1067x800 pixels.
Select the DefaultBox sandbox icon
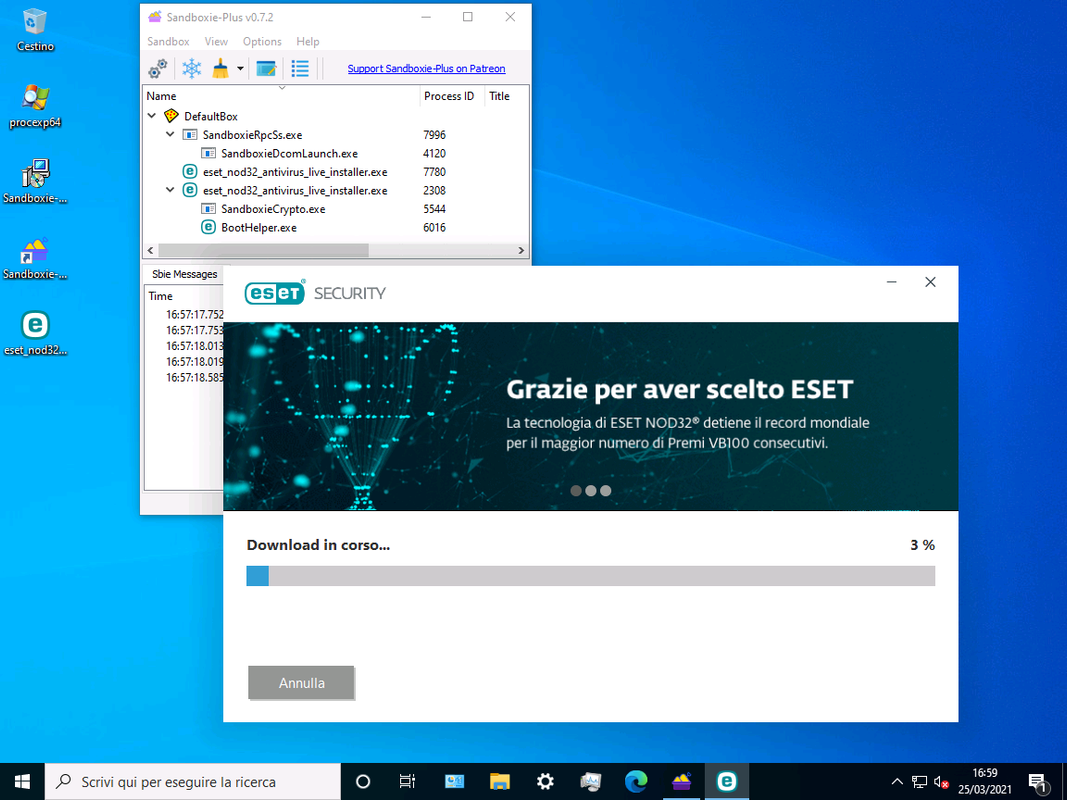coord(171,116)
